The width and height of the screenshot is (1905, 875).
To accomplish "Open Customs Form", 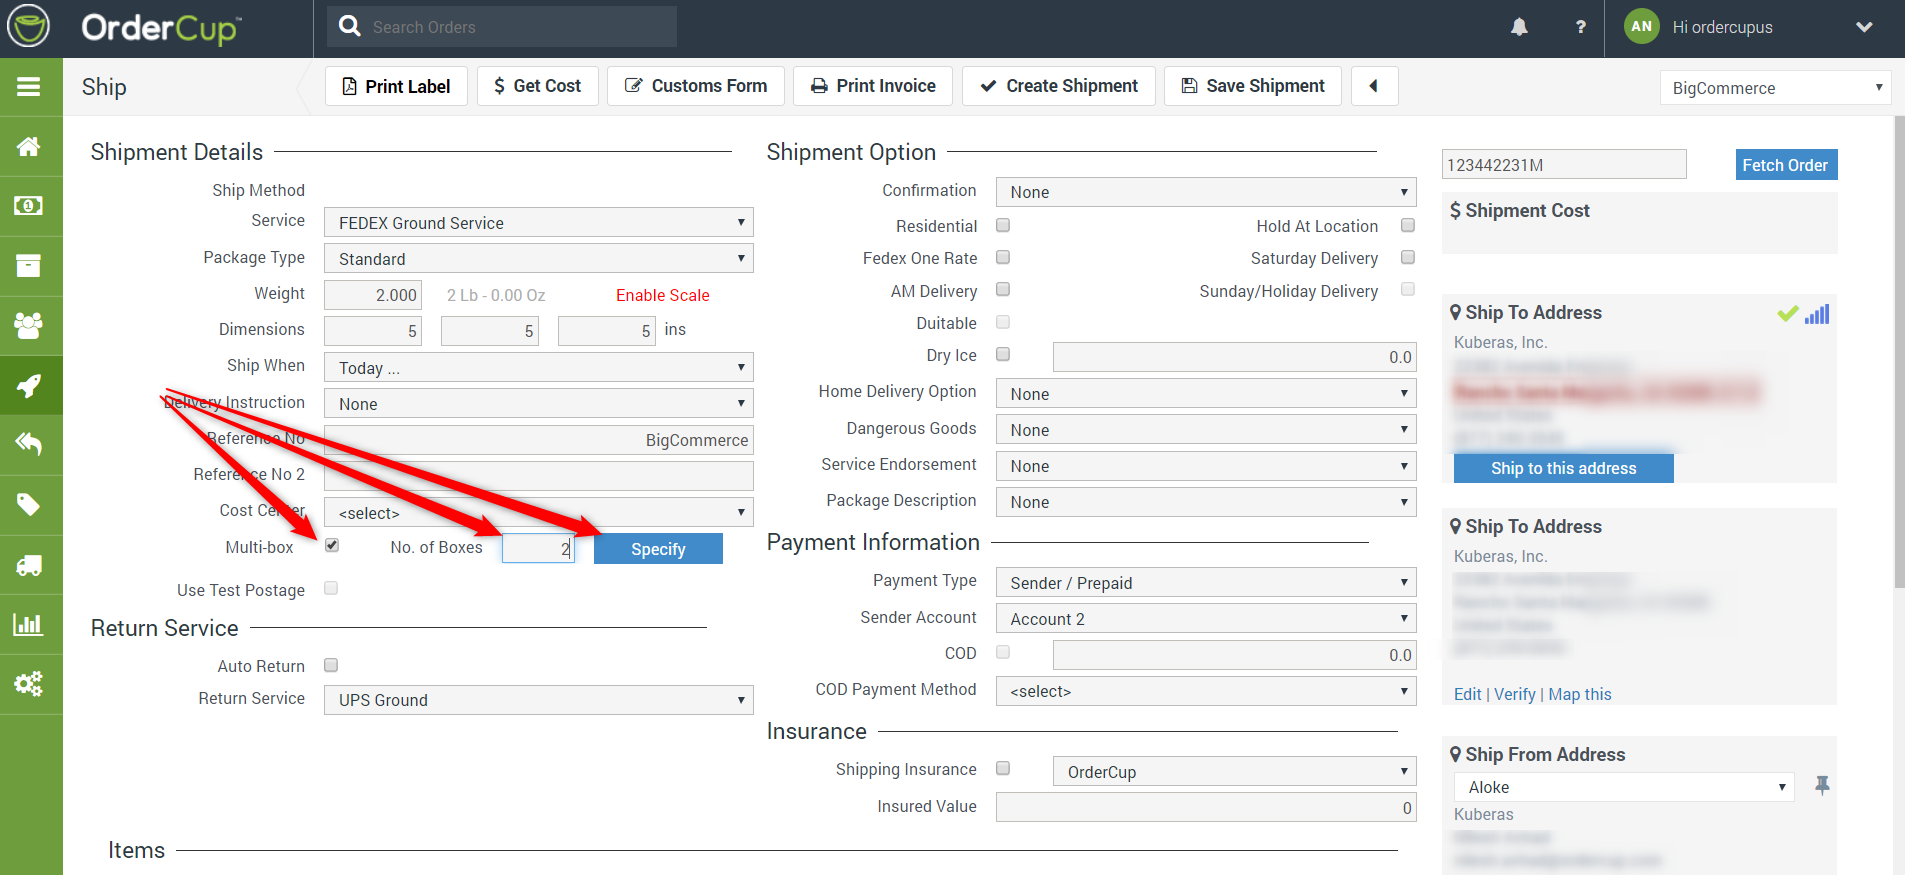I will pyautogui.click(x=696, y=86).
